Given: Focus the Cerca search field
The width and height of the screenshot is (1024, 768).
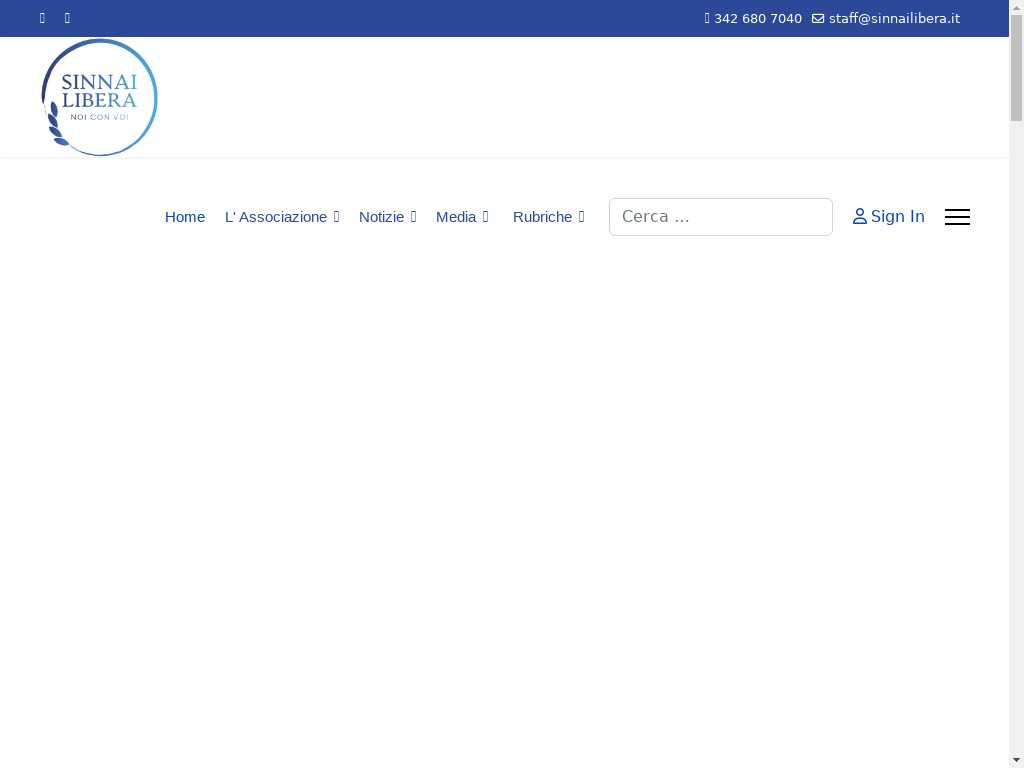Looking at the screenshot, I should [720, 217].
